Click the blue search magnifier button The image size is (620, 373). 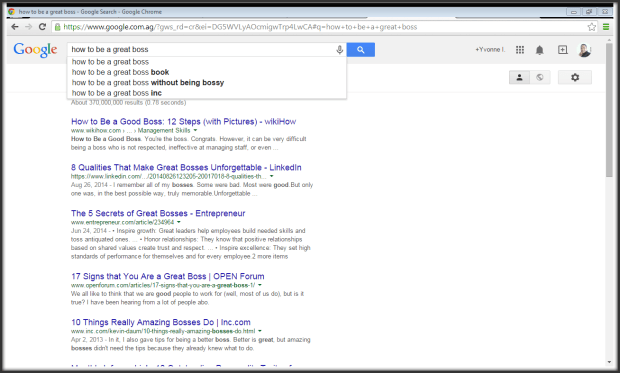click(x=361, y=50)
